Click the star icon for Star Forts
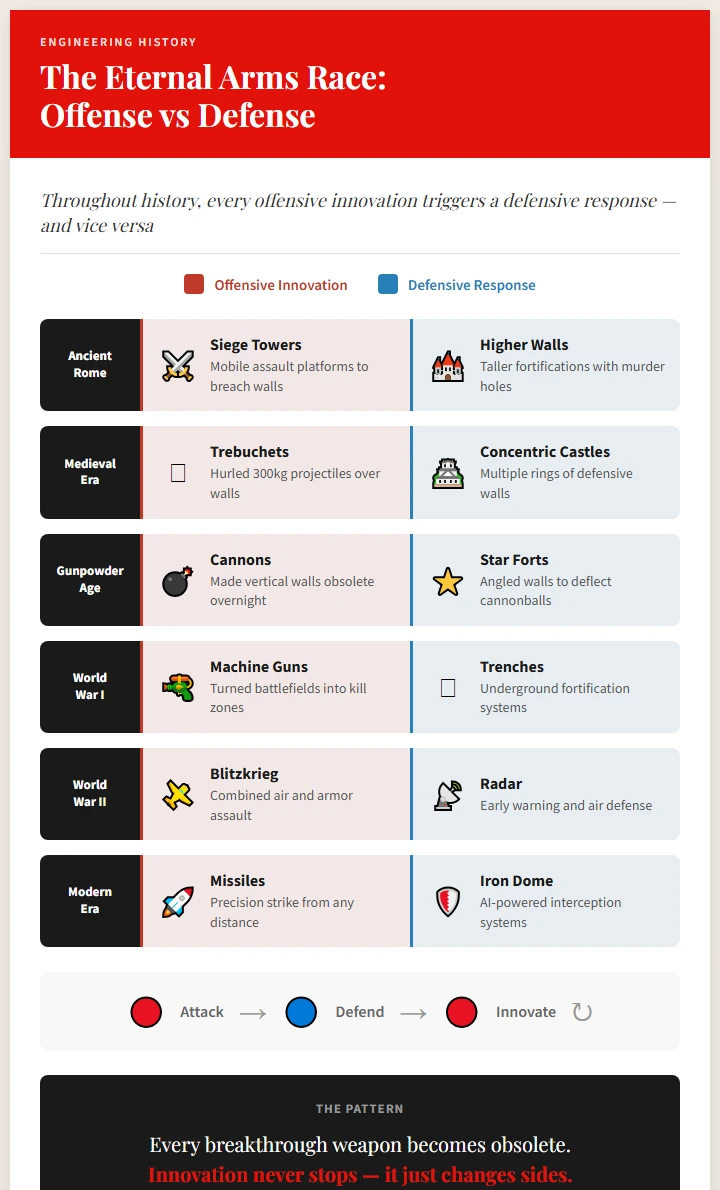Screen dimensions: 720x1190 point(448,580)
